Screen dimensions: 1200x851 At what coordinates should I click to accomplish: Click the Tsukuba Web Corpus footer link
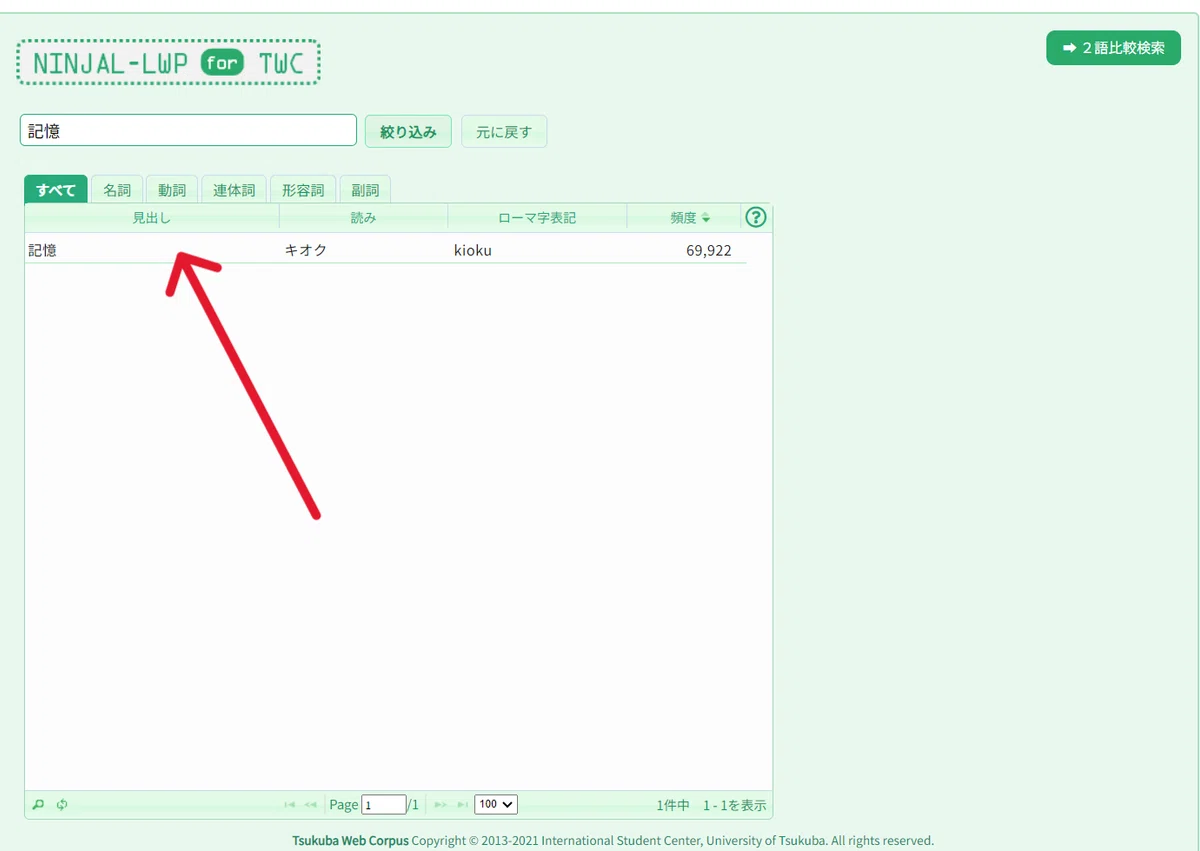350,841
